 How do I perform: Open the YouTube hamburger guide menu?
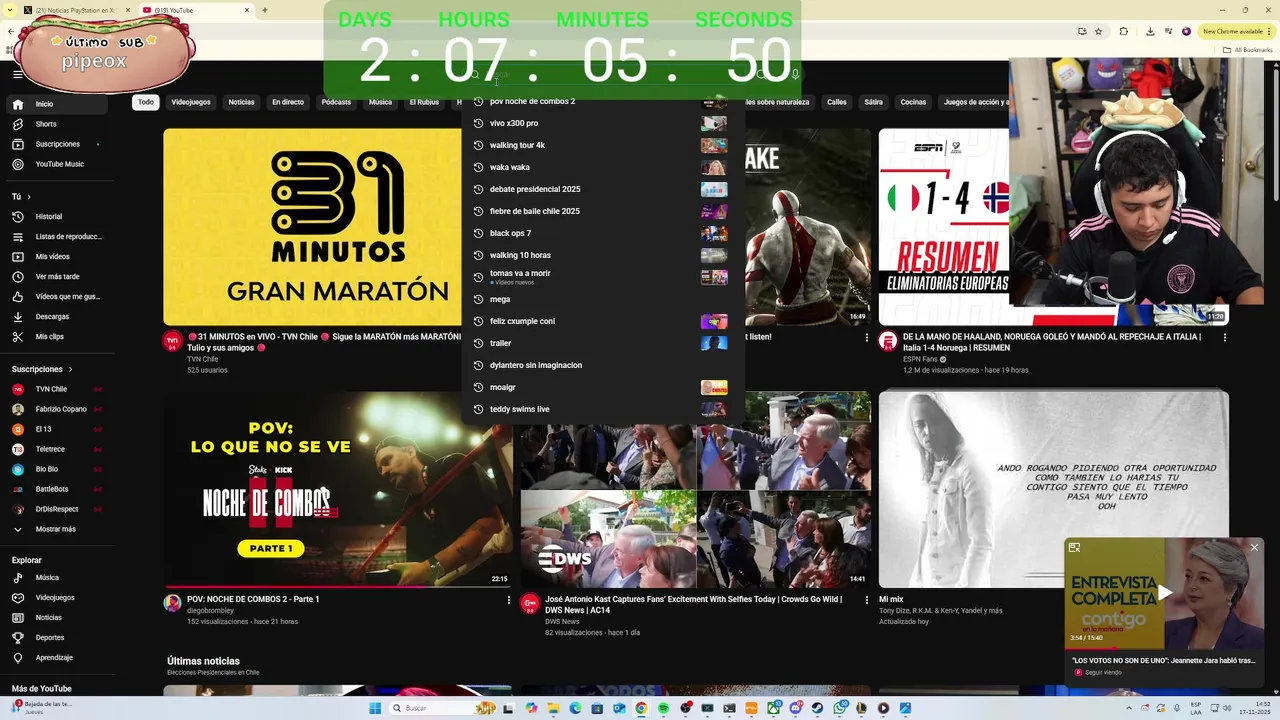click(x=17, y=74)
